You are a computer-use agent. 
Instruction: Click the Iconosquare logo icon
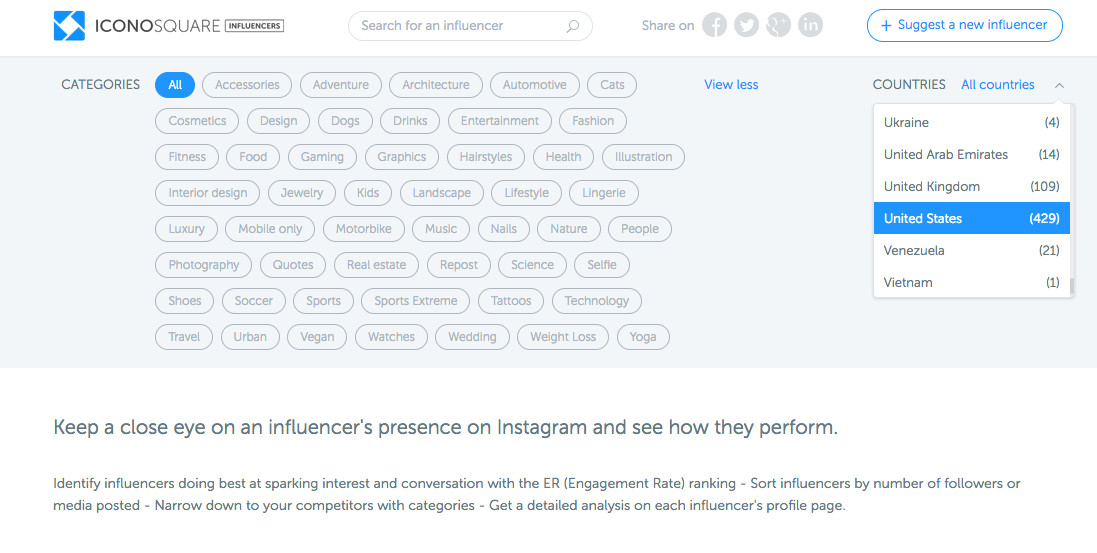[x=69, y=26]
